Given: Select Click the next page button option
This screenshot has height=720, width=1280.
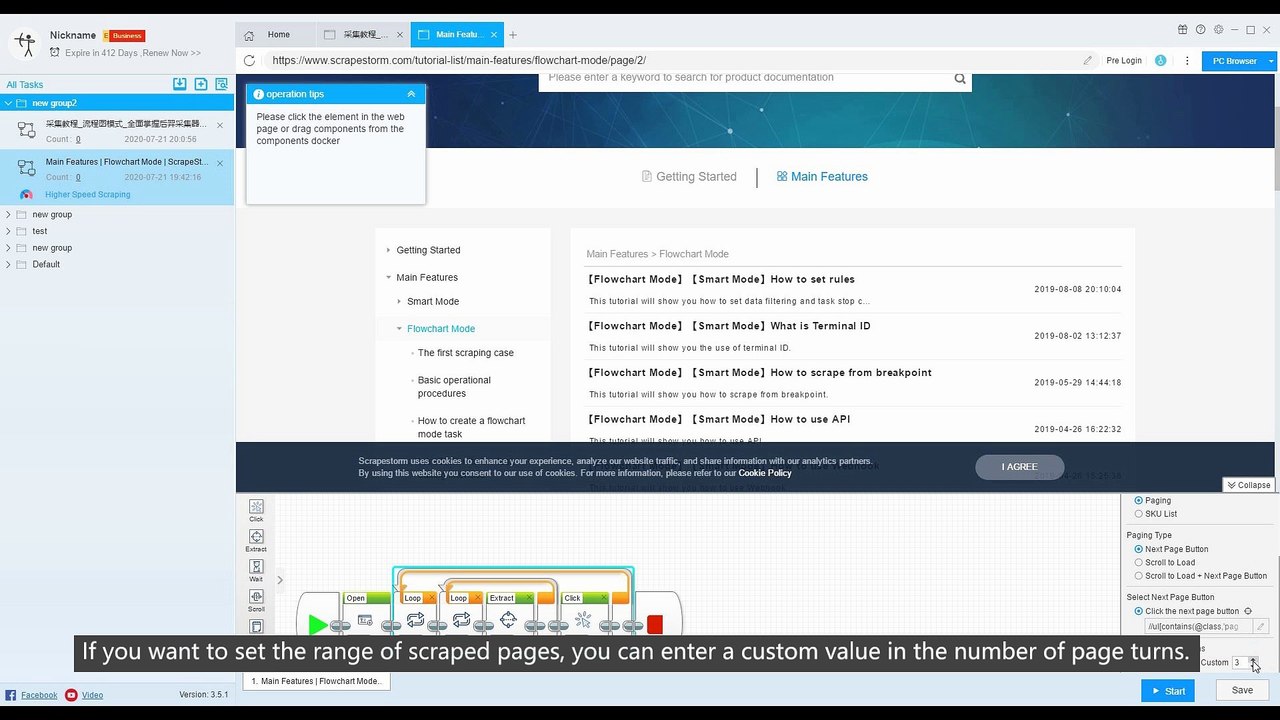Looking at the screenshot, I should click(1138, 611).
